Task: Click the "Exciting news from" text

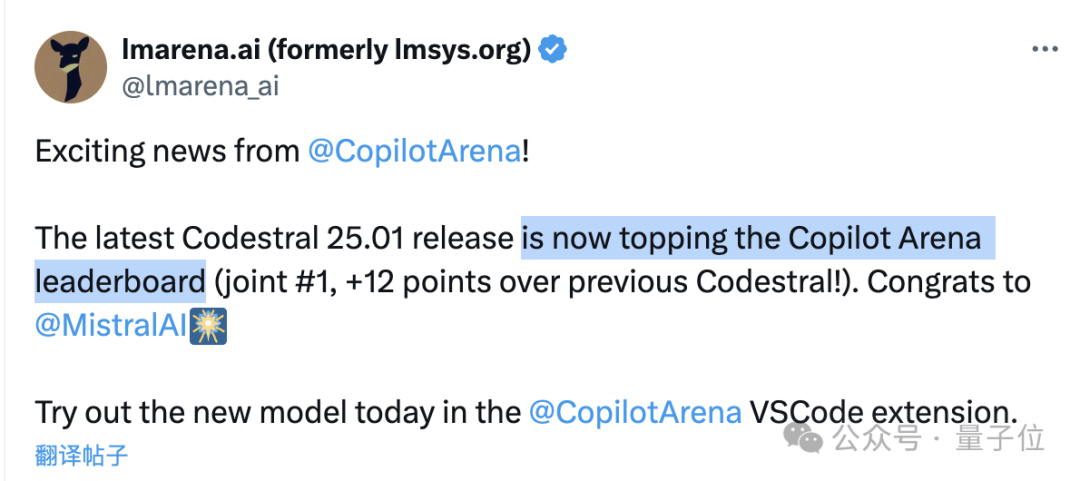Action: coord(167,152)
